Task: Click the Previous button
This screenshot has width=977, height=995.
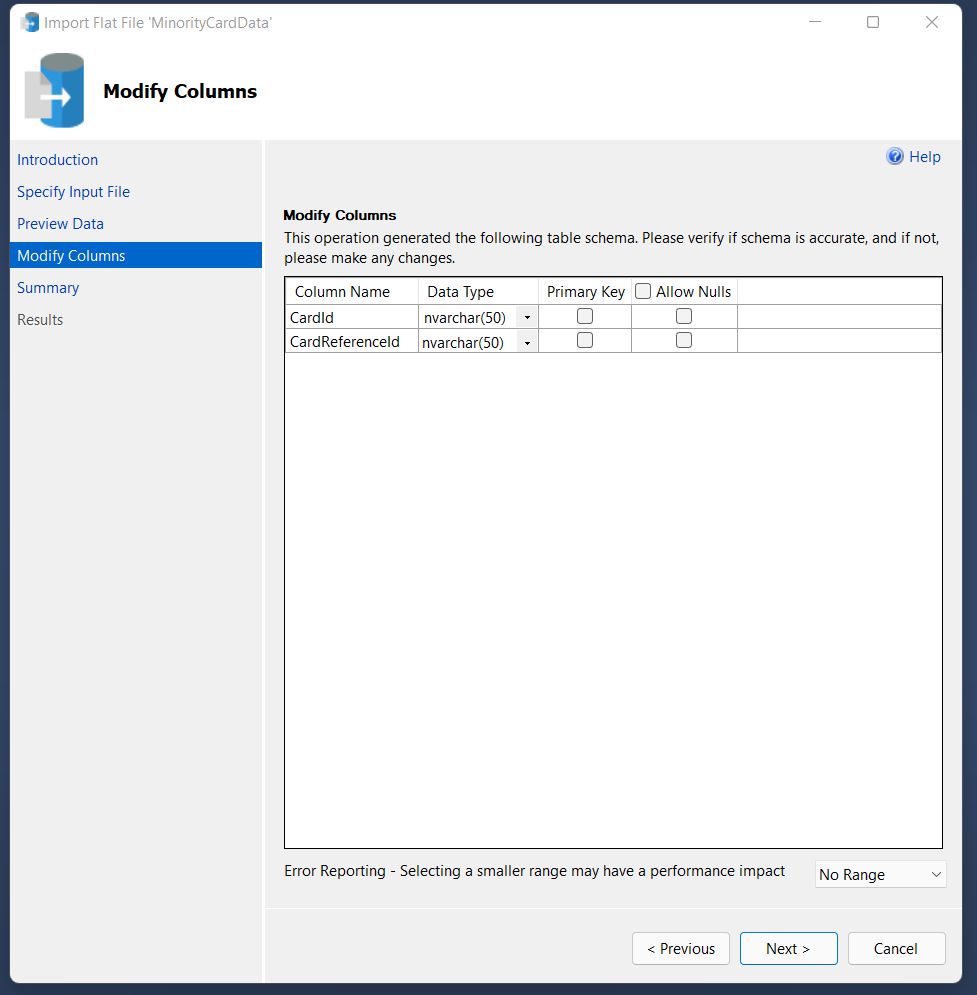Action: click(x=680, y=949)
